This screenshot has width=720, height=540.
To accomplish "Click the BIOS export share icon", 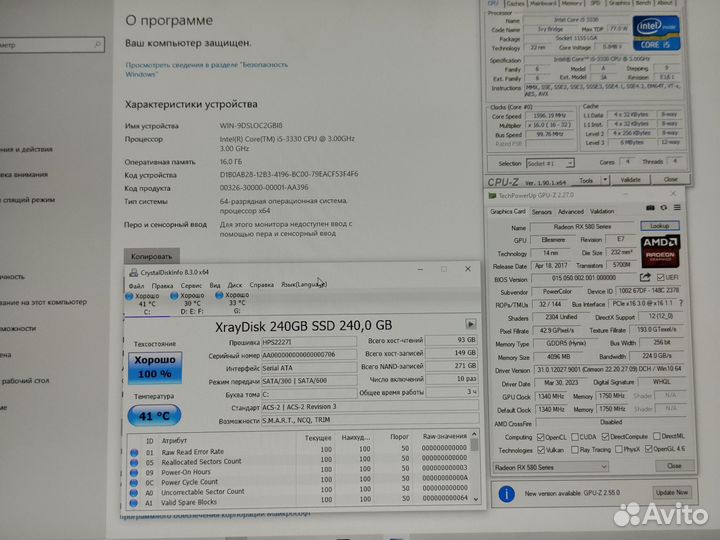I will point(645,277).
